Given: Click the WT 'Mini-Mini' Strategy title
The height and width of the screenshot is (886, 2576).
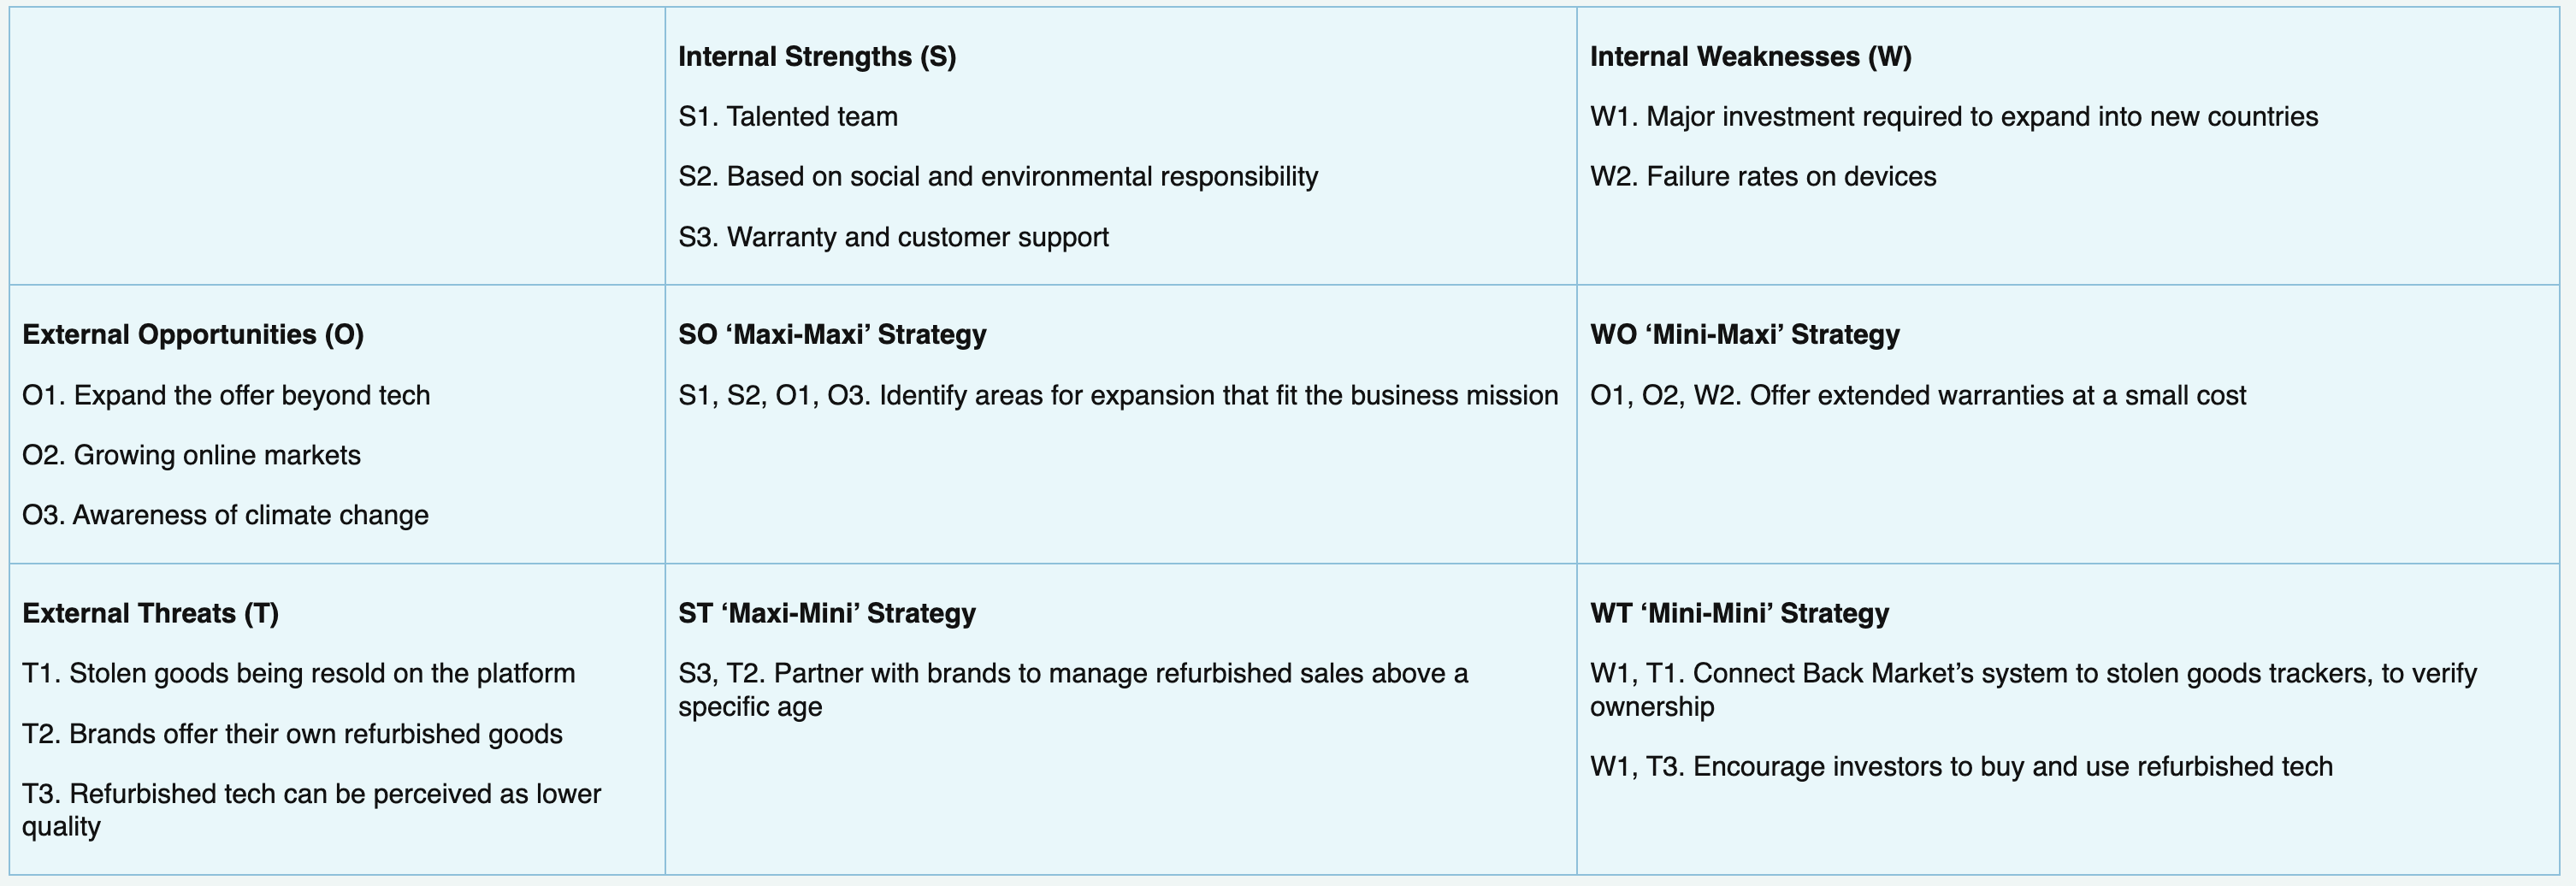Looking at the screenshot, I should (1739, 613).
